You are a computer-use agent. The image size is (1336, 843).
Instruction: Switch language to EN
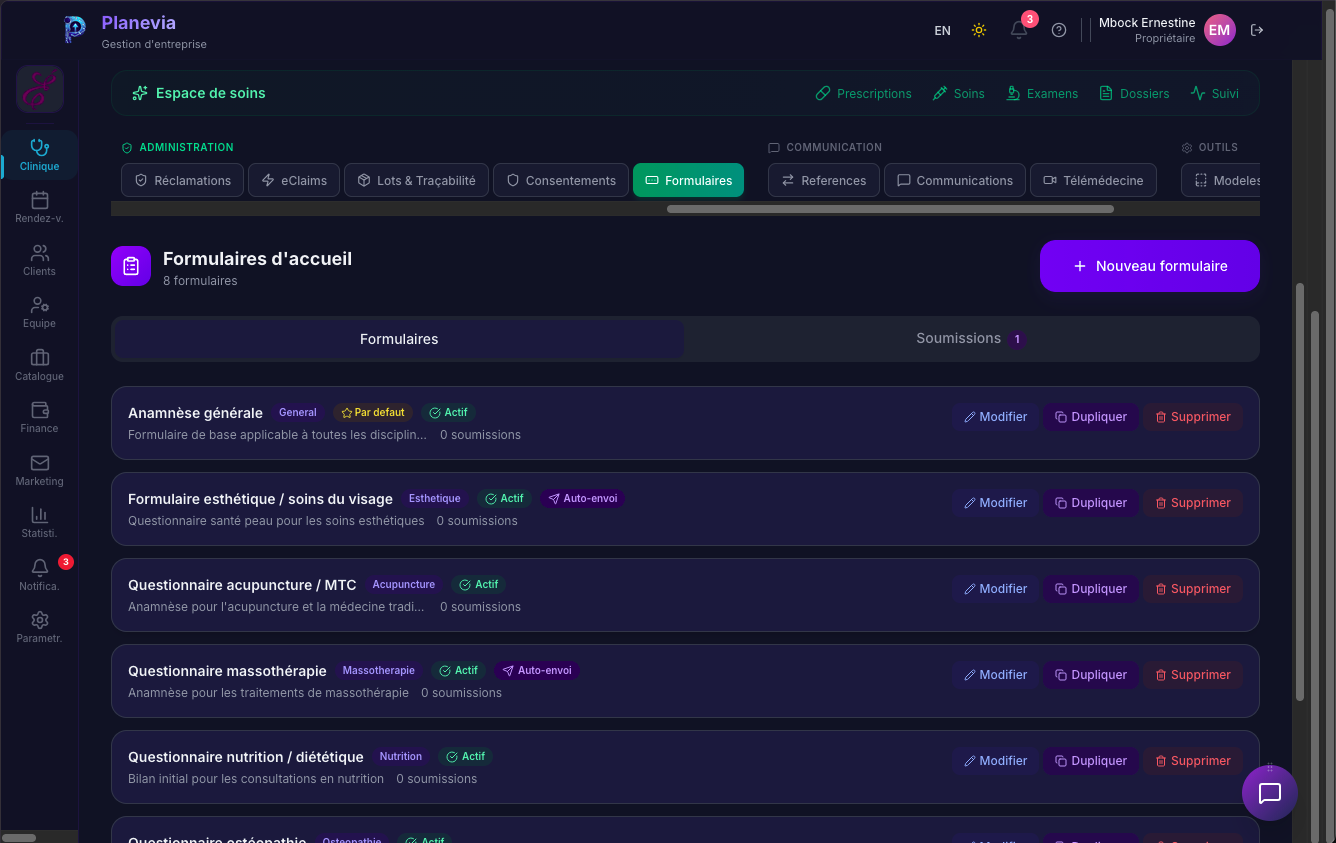point(942,31)
